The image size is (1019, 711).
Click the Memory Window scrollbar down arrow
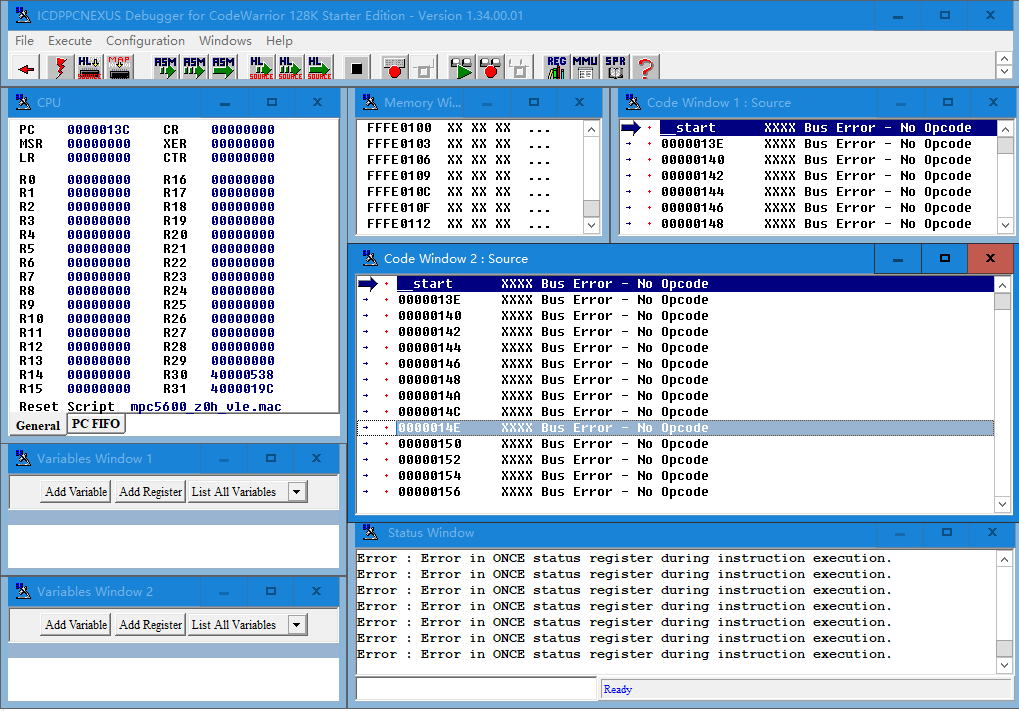tap(591, 225)
